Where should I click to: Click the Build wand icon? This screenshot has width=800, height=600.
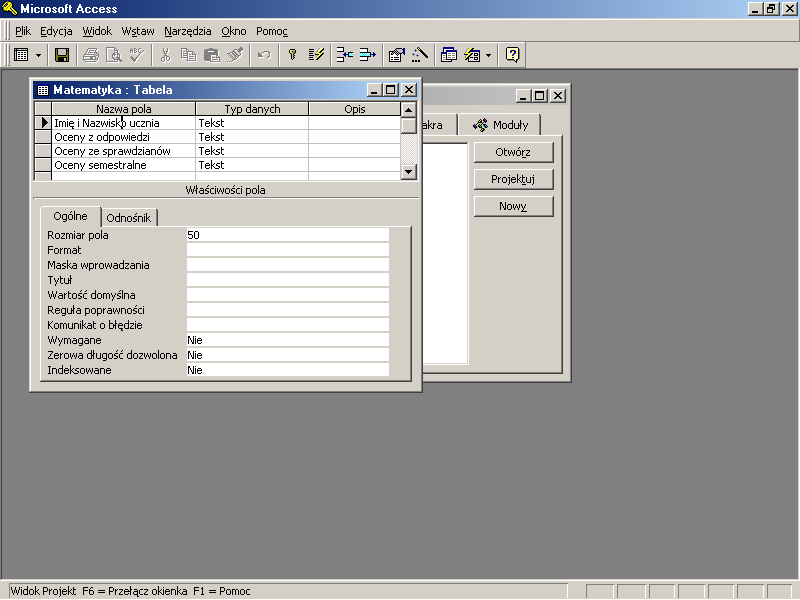(x=420, y=55)
